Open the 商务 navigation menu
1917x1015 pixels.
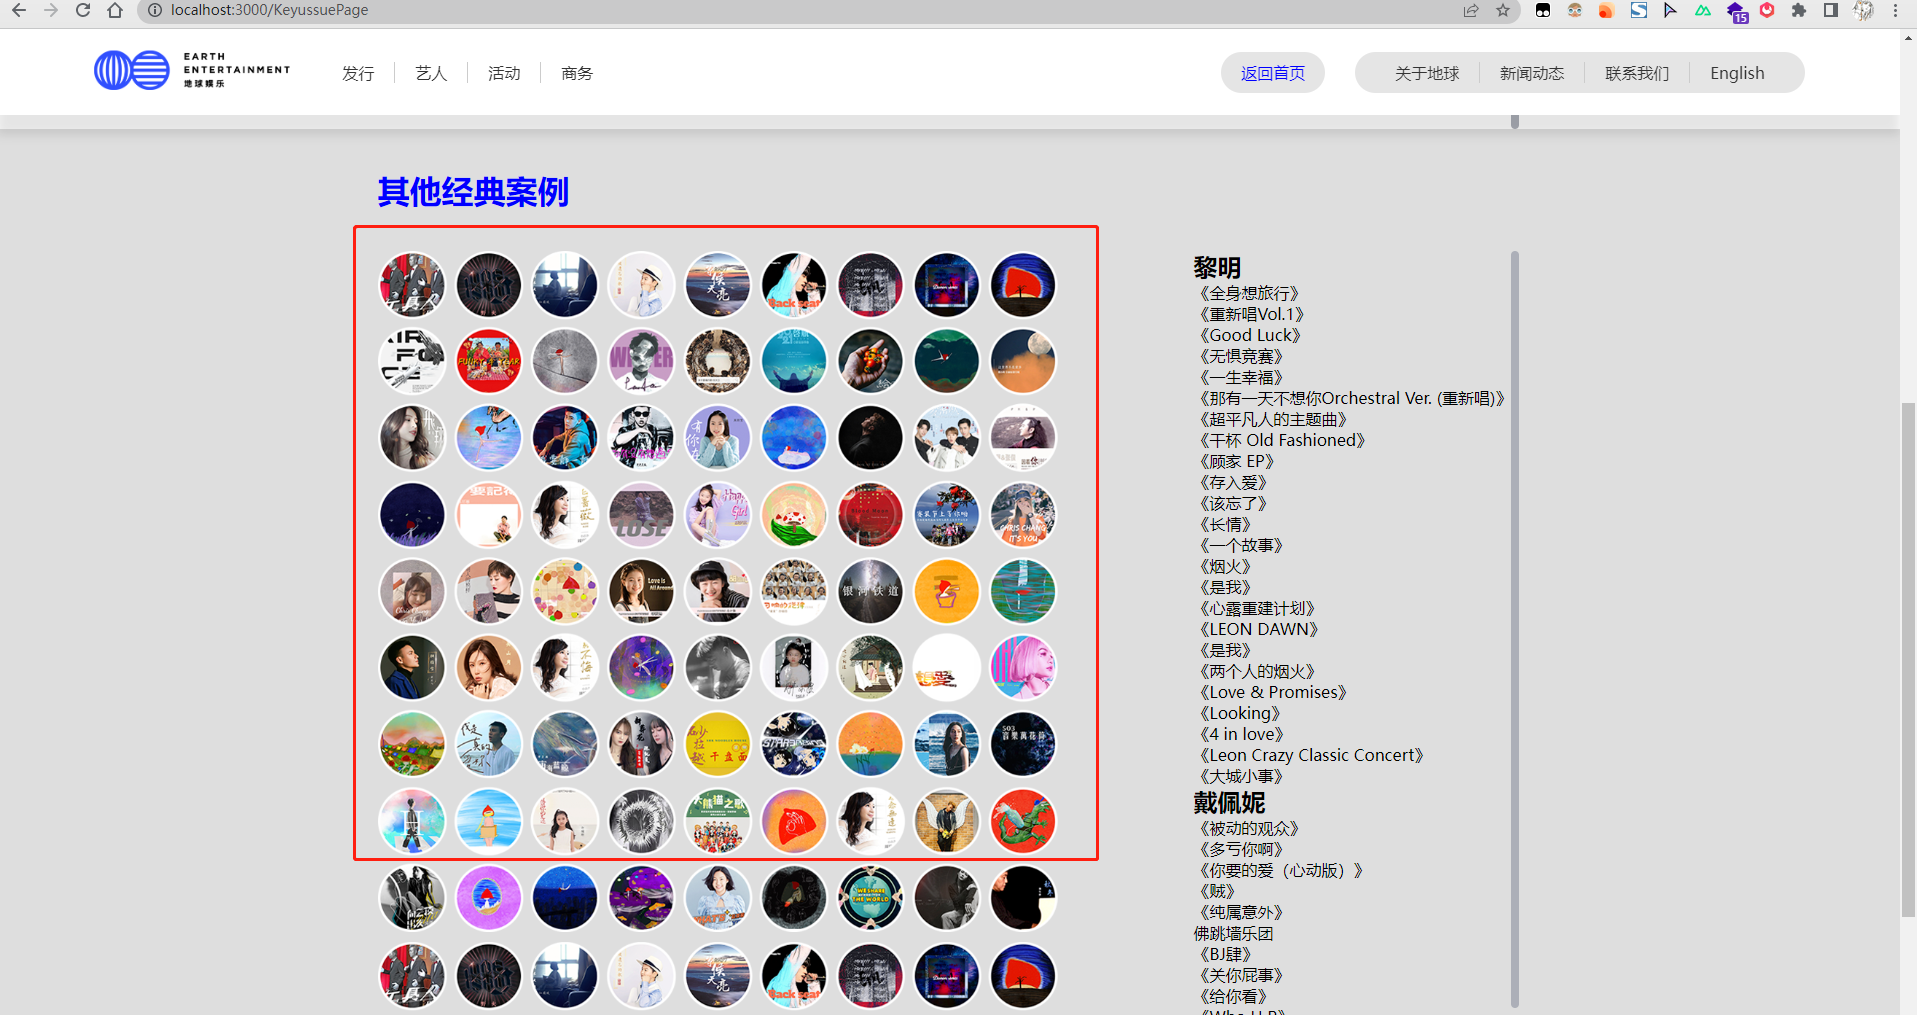577,73
